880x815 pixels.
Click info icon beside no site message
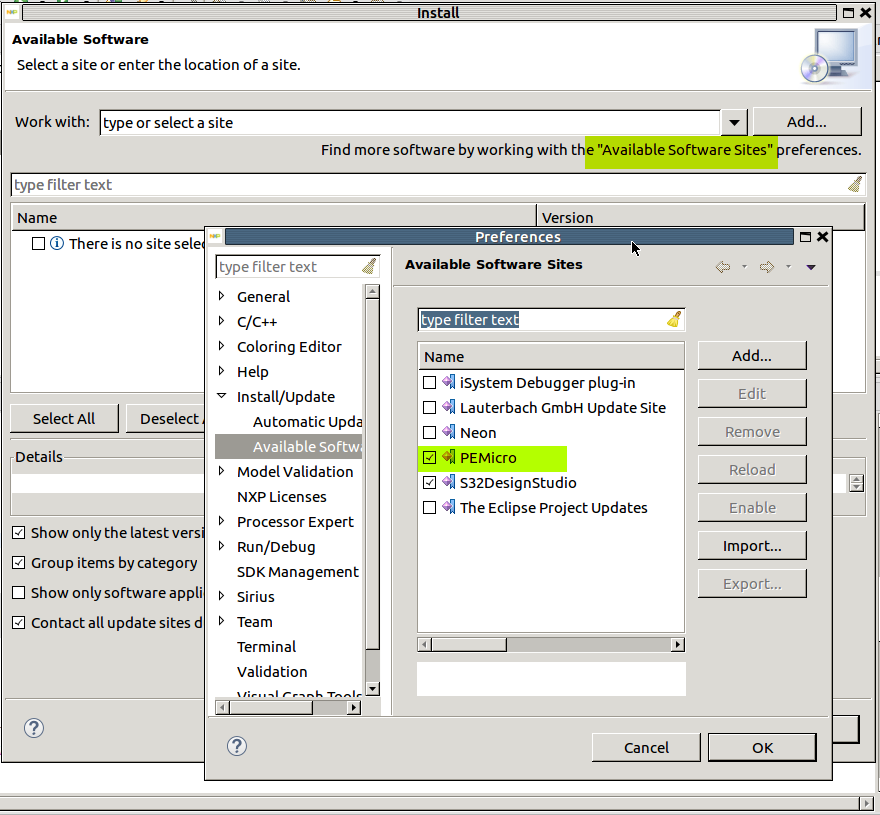57,244
